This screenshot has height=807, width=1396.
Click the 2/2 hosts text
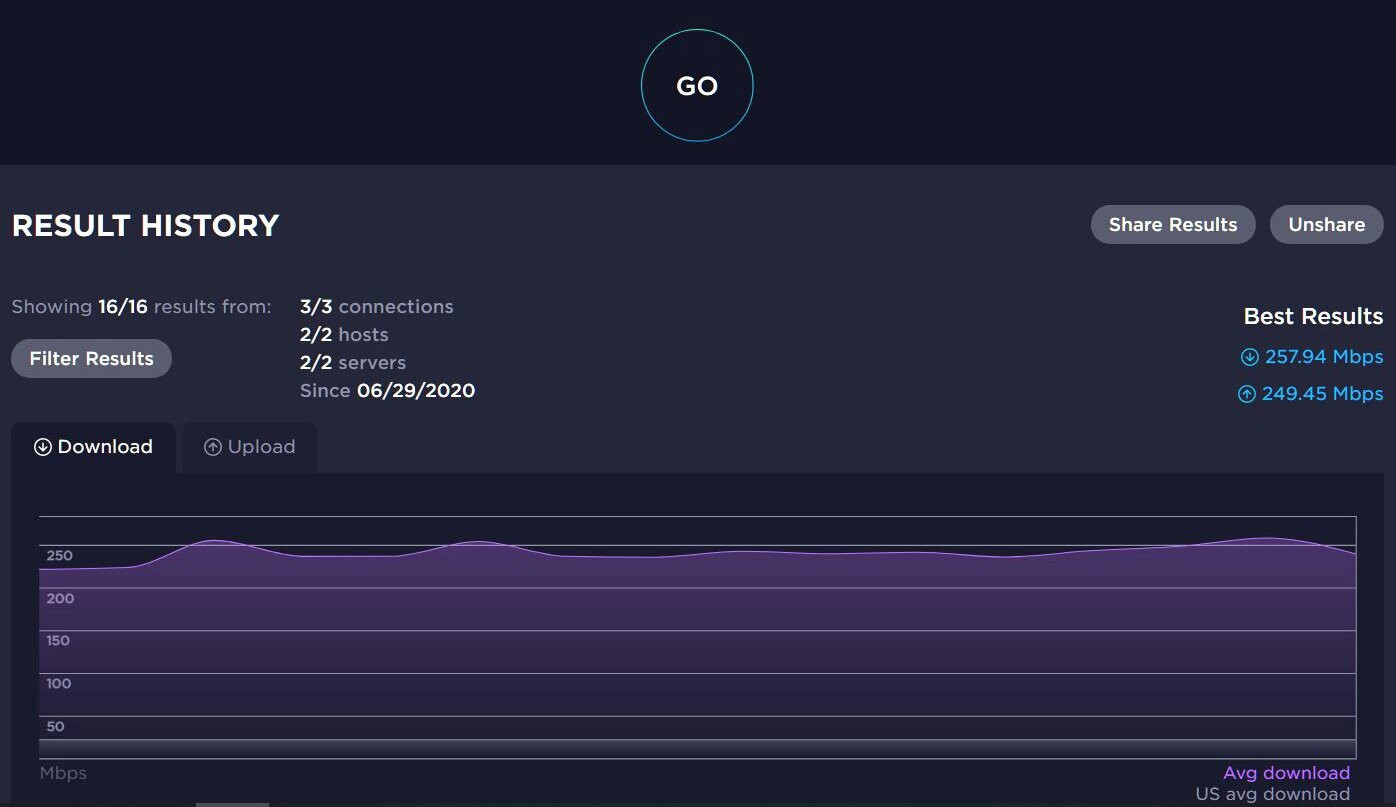pyautogui.click(x=344, y=335)
